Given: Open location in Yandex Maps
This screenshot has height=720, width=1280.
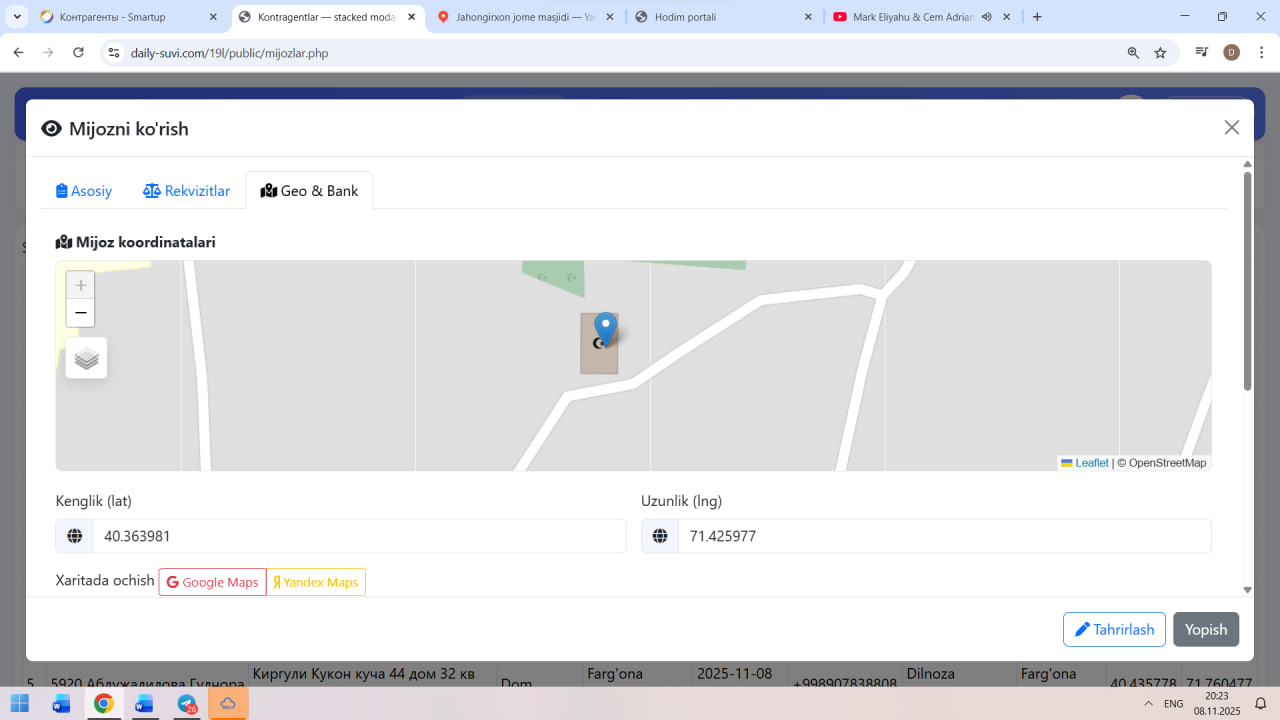Looking at the screenshot, I should (x=316, y=582).
